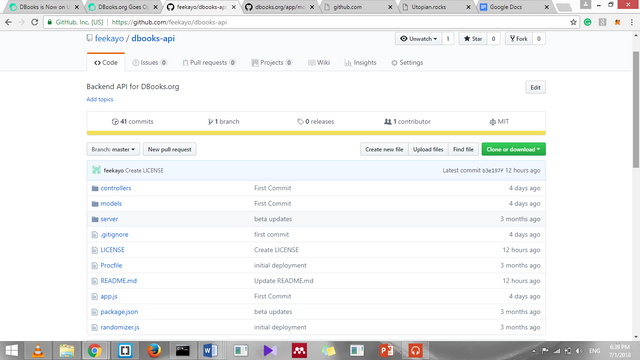
Task: Open the Unwatch dropdown
Action: [x=418, y=39]
